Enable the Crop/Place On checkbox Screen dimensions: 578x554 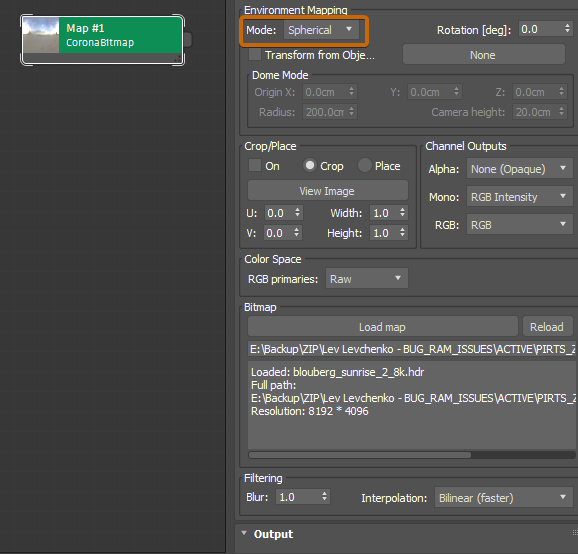click(255, 165)
